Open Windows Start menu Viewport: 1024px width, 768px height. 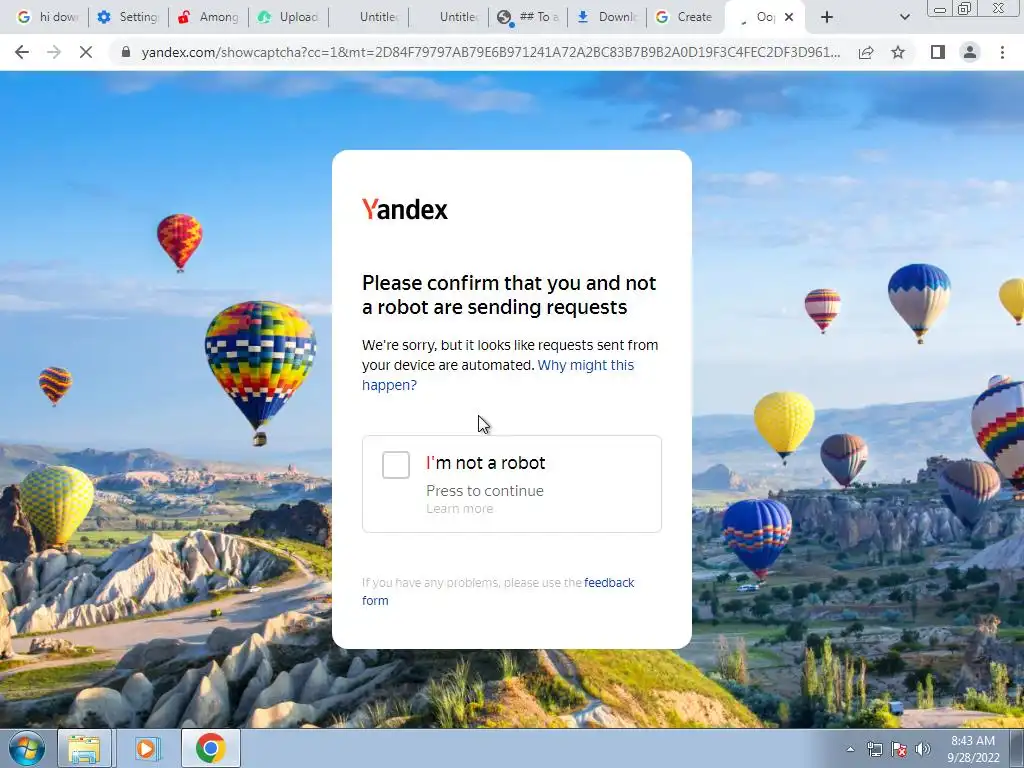coord(26,748)
